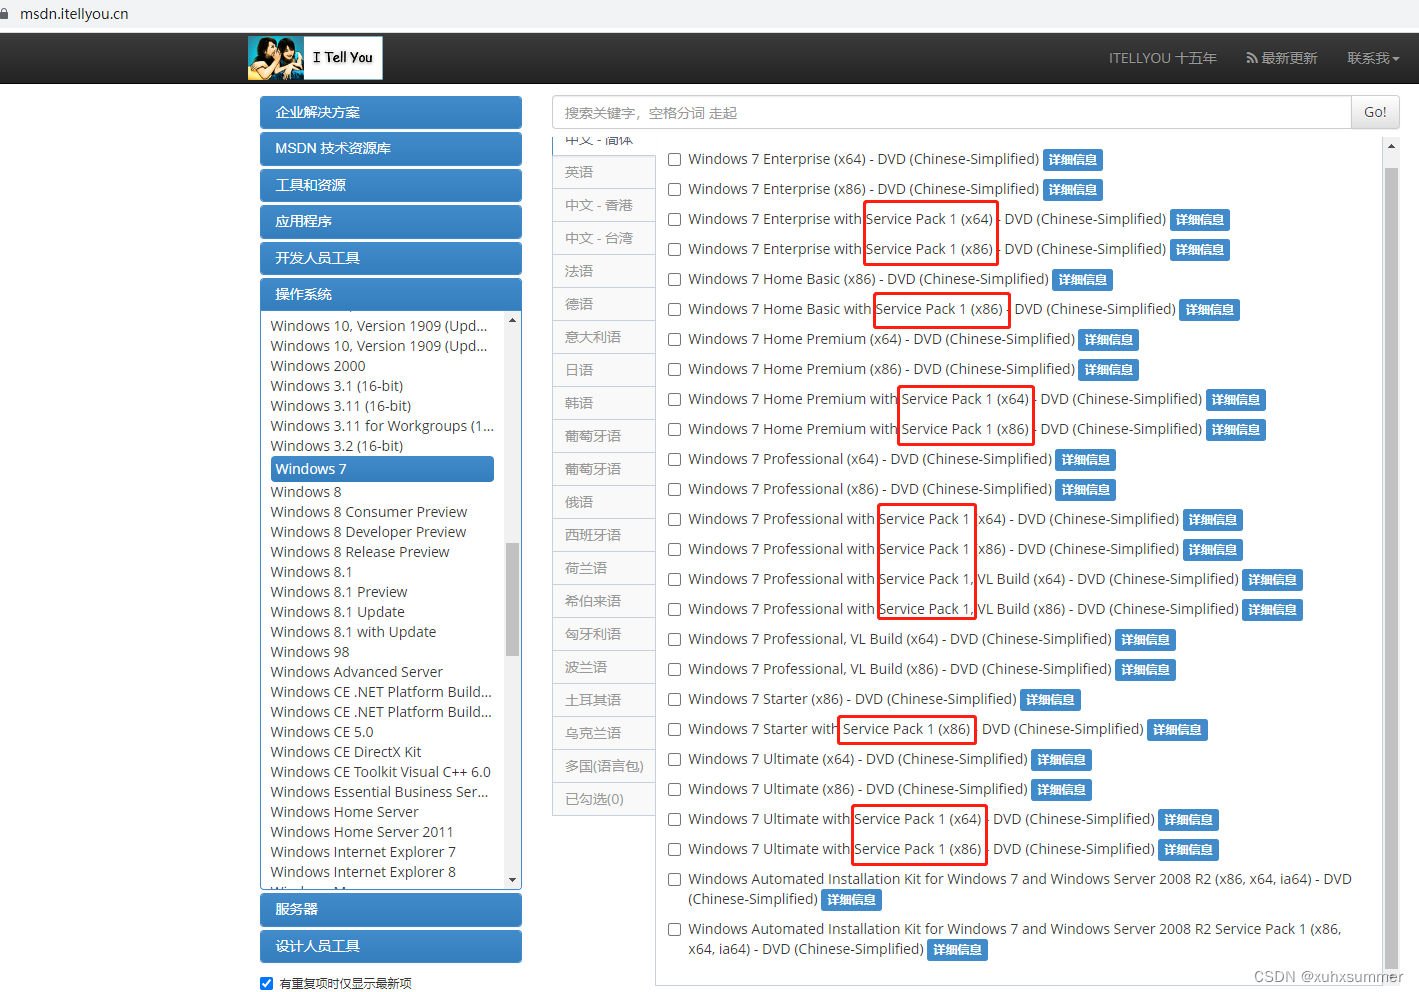Click the downloads list scroll-up arrow
This screenshot has height=992, width=1419.
[x=1391, y=146]
